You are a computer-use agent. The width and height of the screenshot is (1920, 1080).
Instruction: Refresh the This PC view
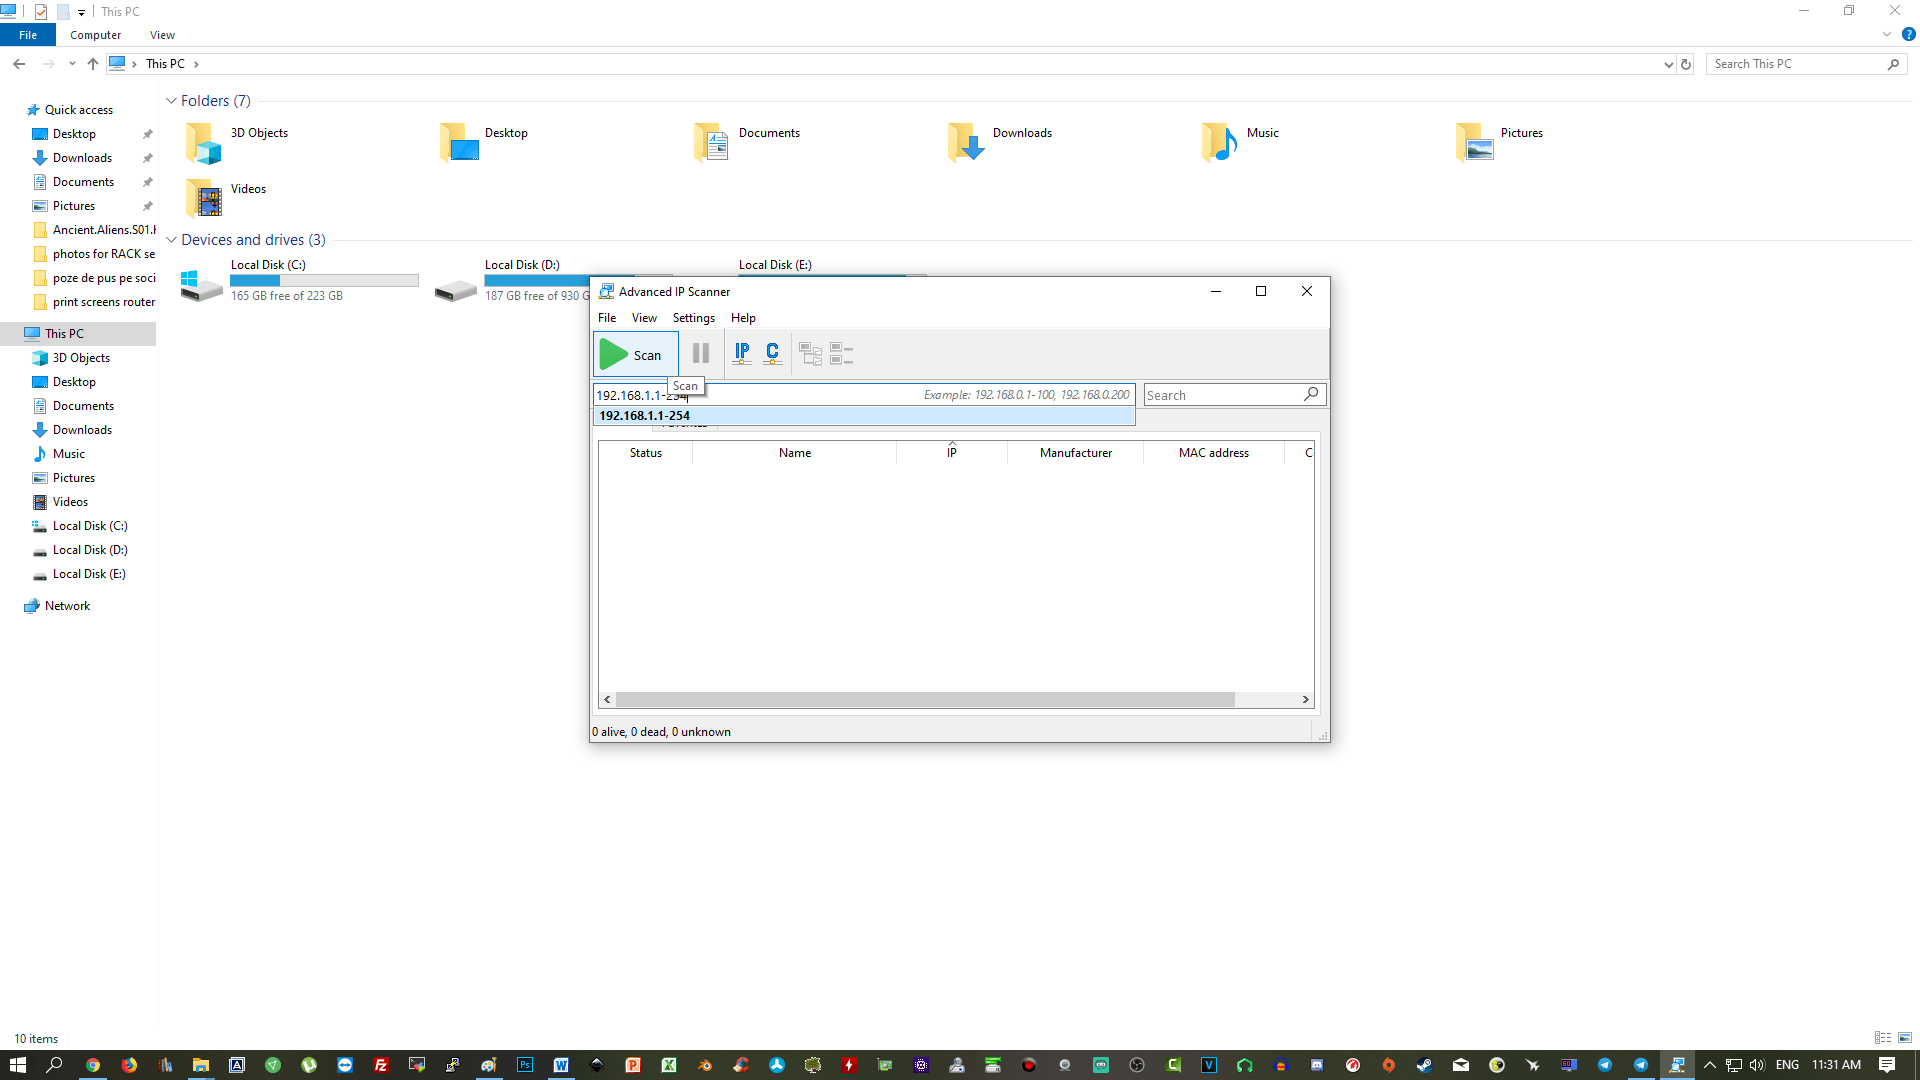1686,64
